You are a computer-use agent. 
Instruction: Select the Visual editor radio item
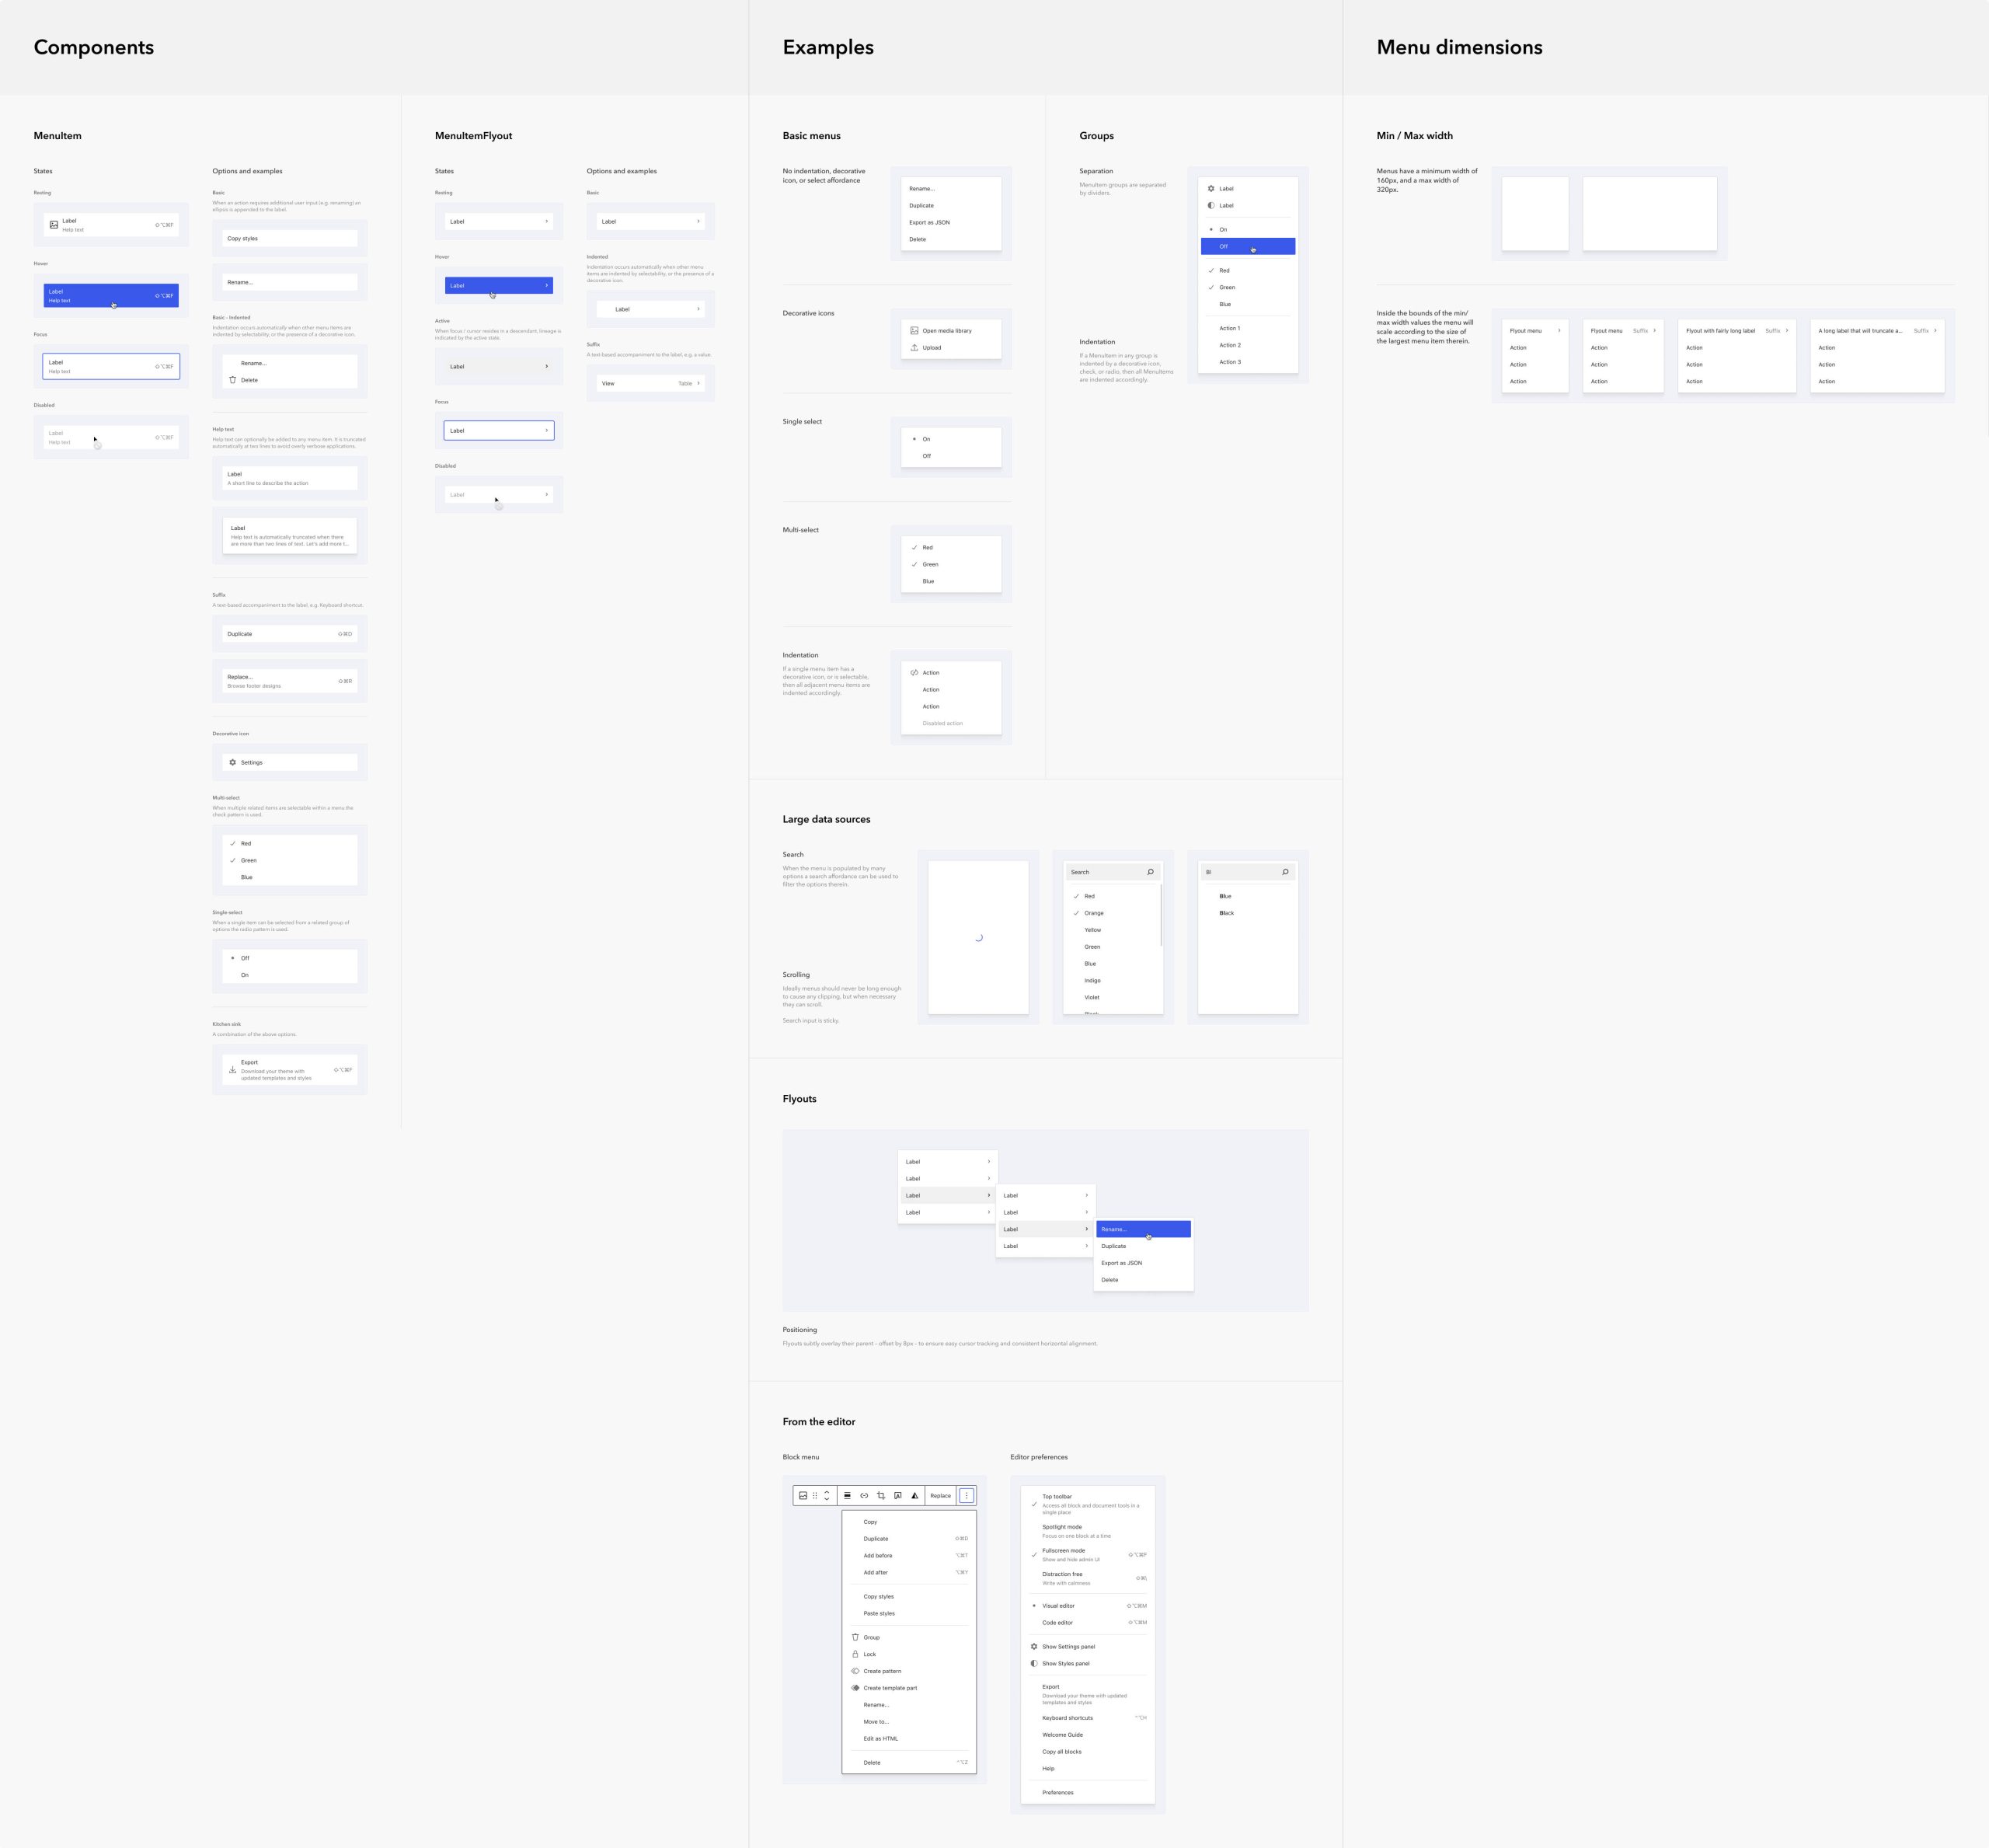click(x=1058, y=1606)
